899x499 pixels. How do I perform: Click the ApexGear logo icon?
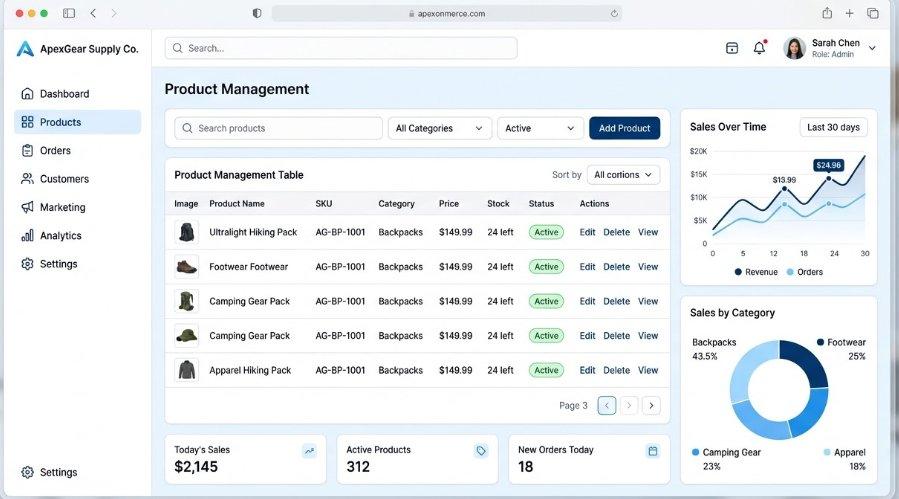25,49
